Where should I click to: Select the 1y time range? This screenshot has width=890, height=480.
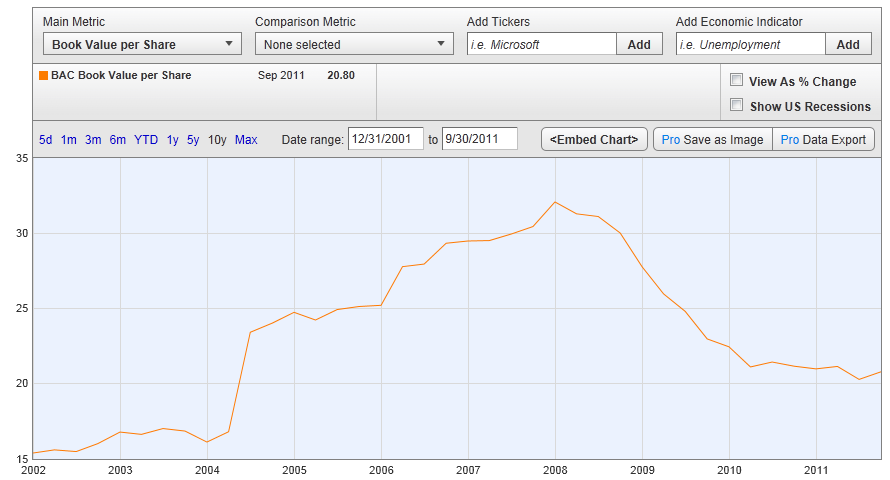click(x=173, y=140)
